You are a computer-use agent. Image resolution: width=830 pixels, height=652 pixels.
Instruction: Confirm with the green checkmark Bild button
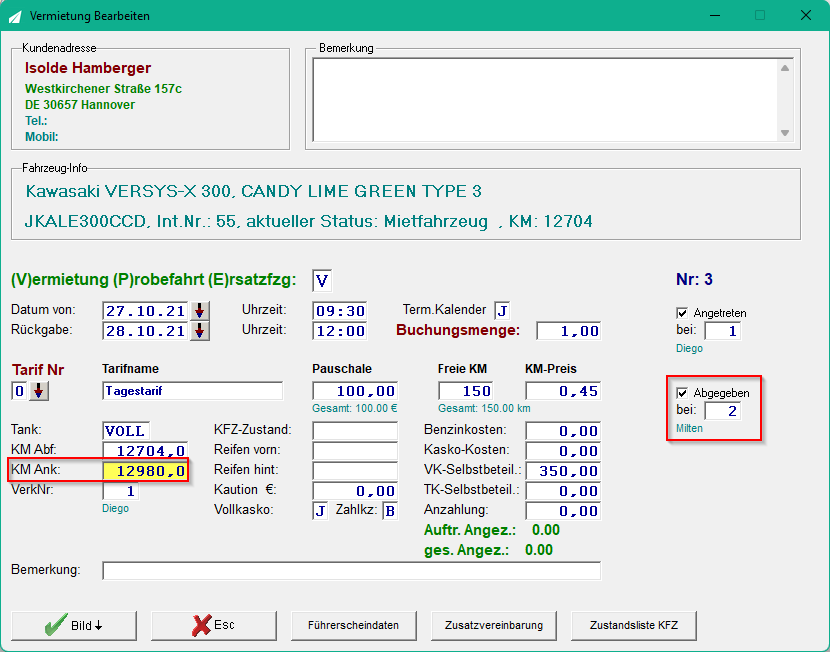[x=74, y=626]
